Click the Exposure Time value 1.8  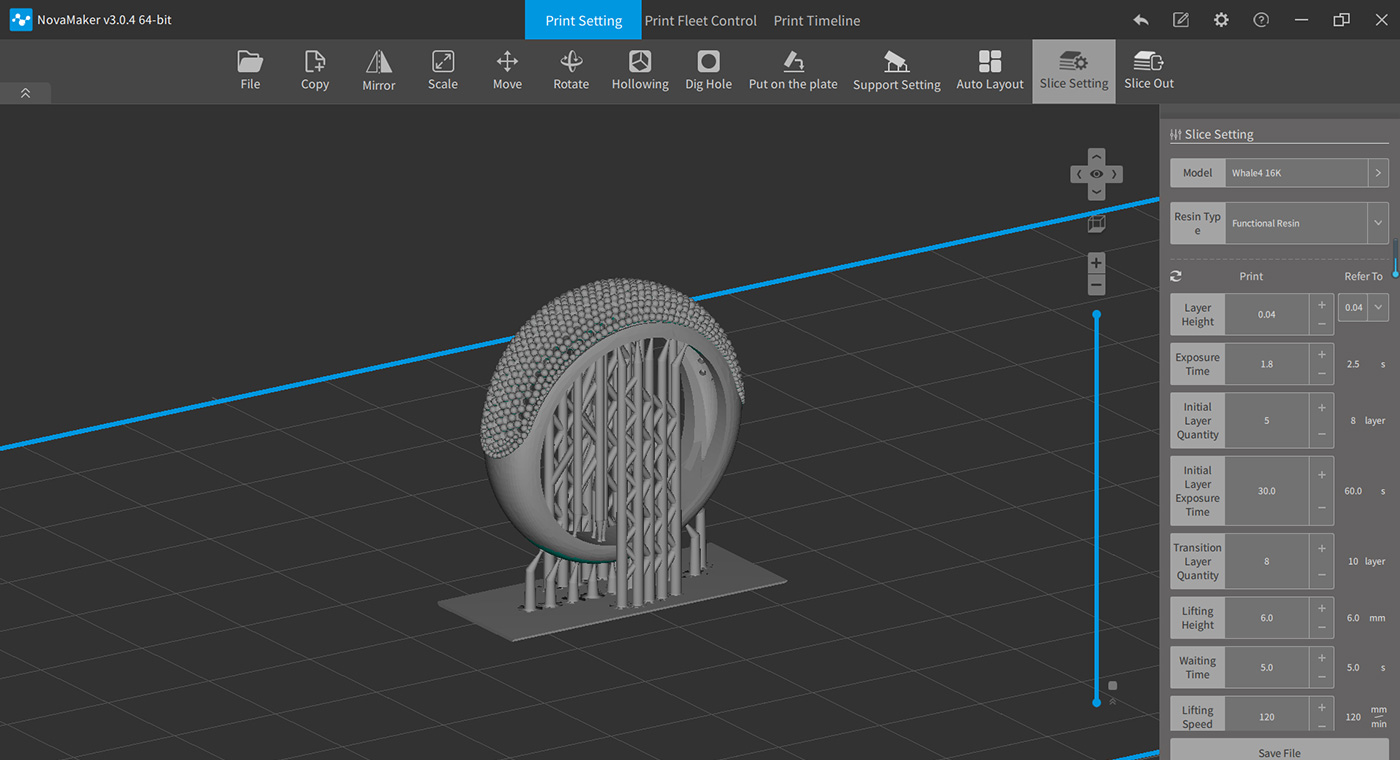[x=1267, y=364]
